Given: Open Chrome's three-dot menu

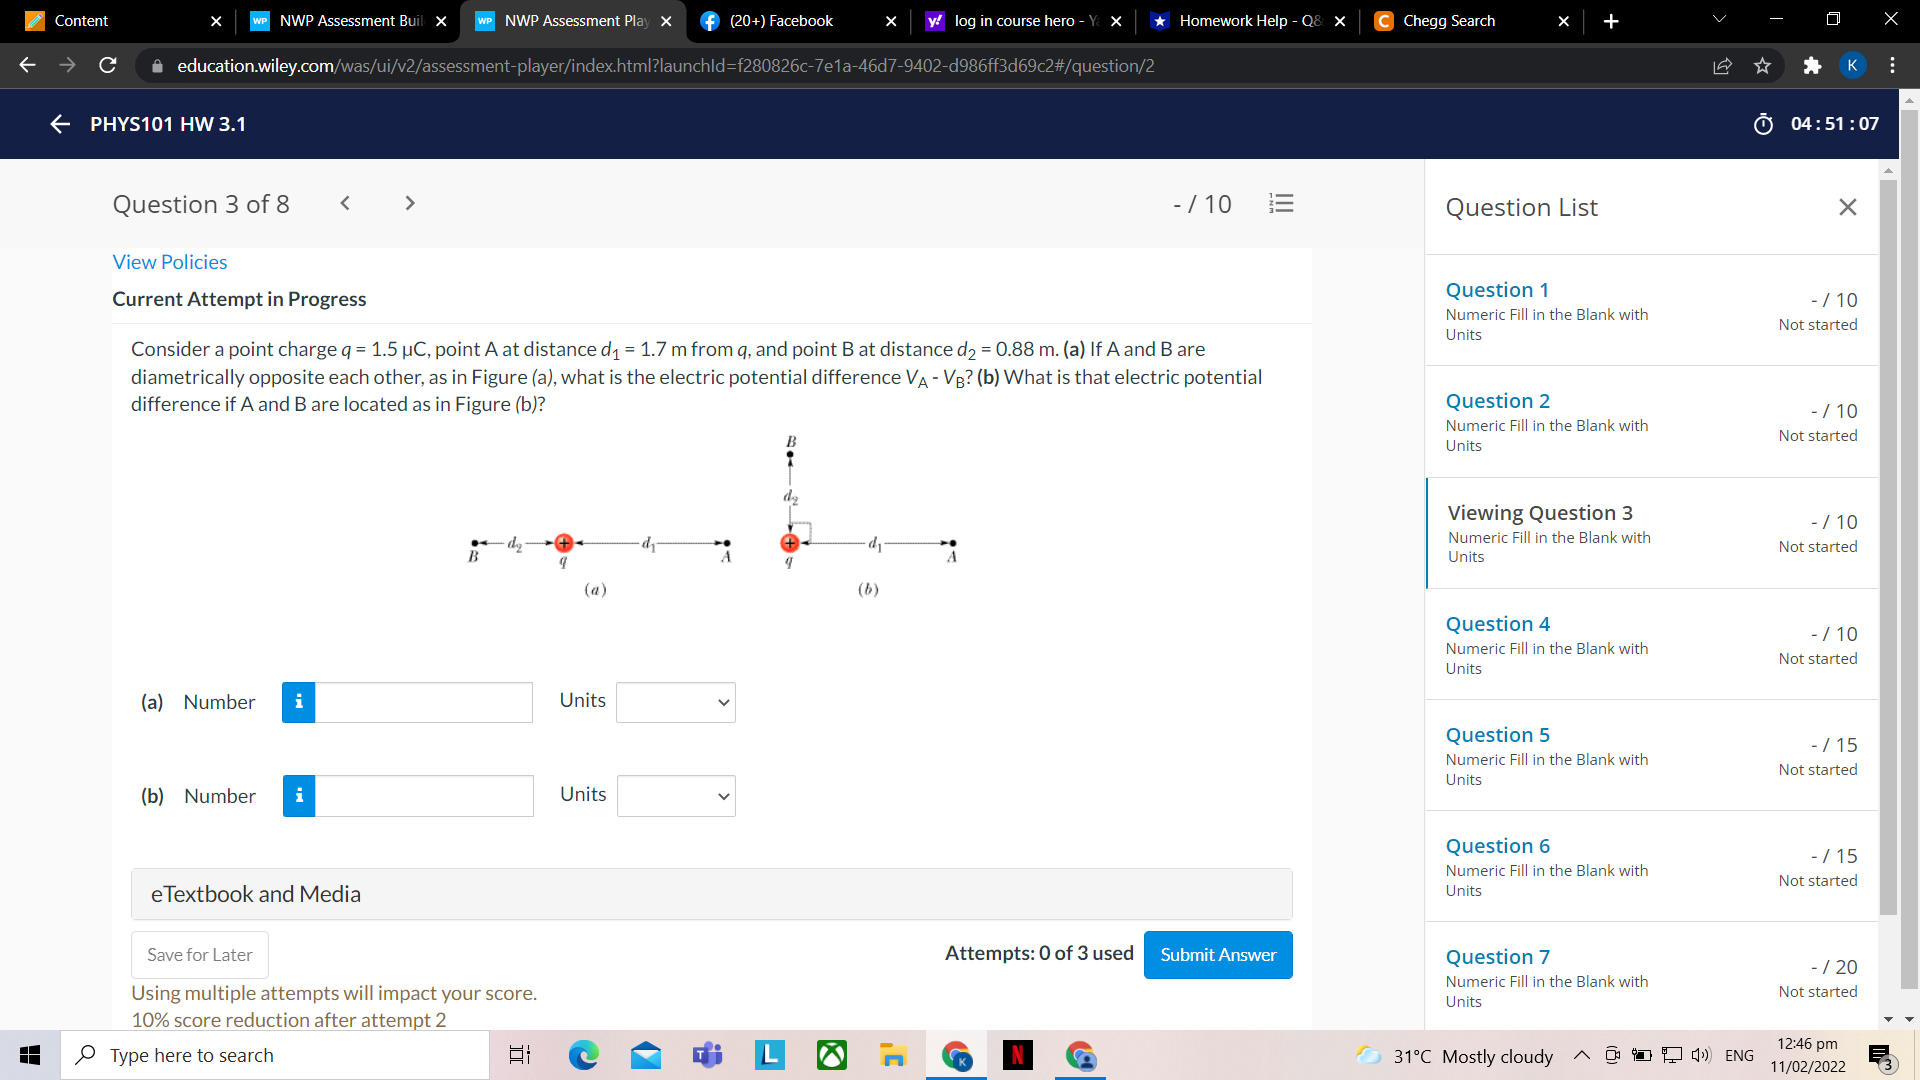Looking at the screenshot, I should [x=1892, y=65].
